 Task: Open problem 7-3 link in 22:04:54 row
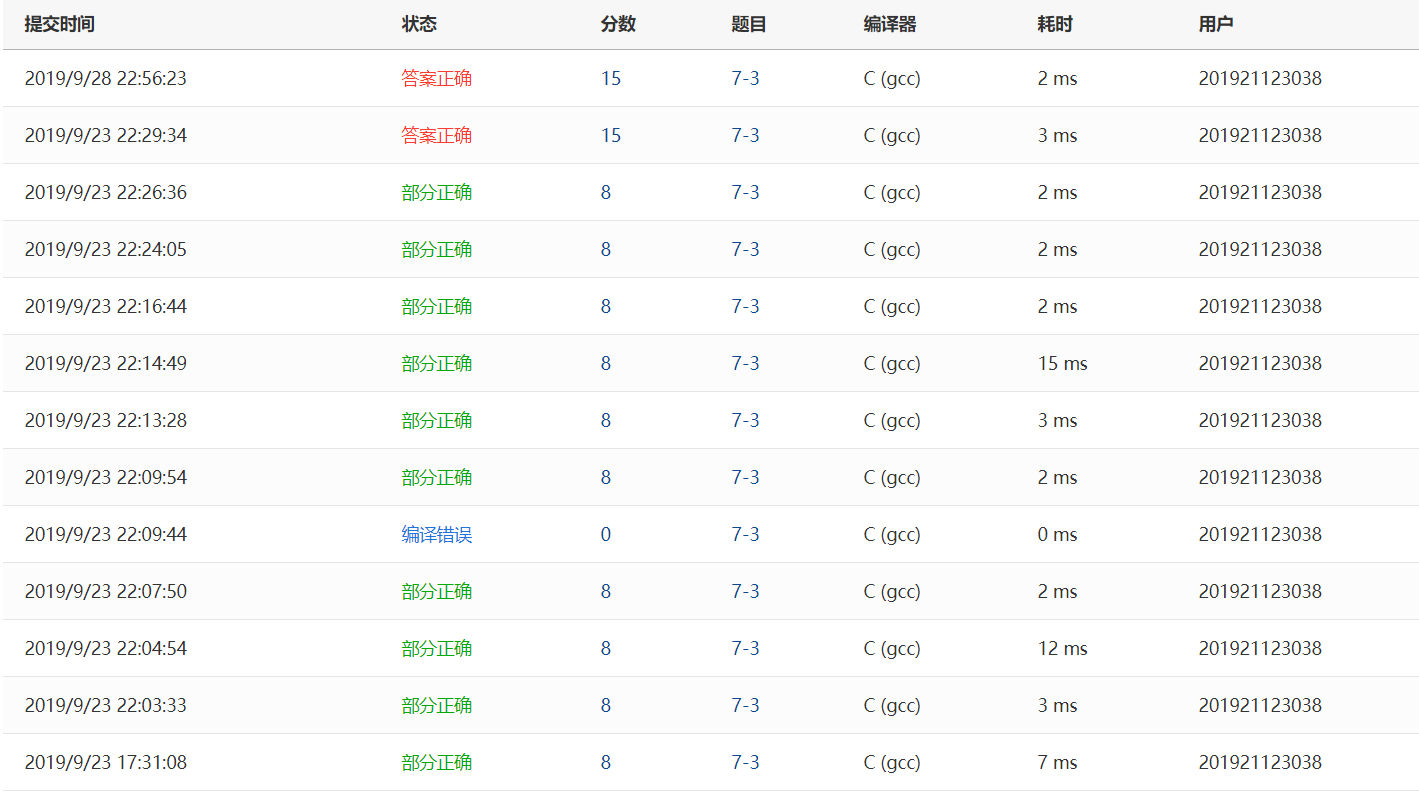coord(746,648)
